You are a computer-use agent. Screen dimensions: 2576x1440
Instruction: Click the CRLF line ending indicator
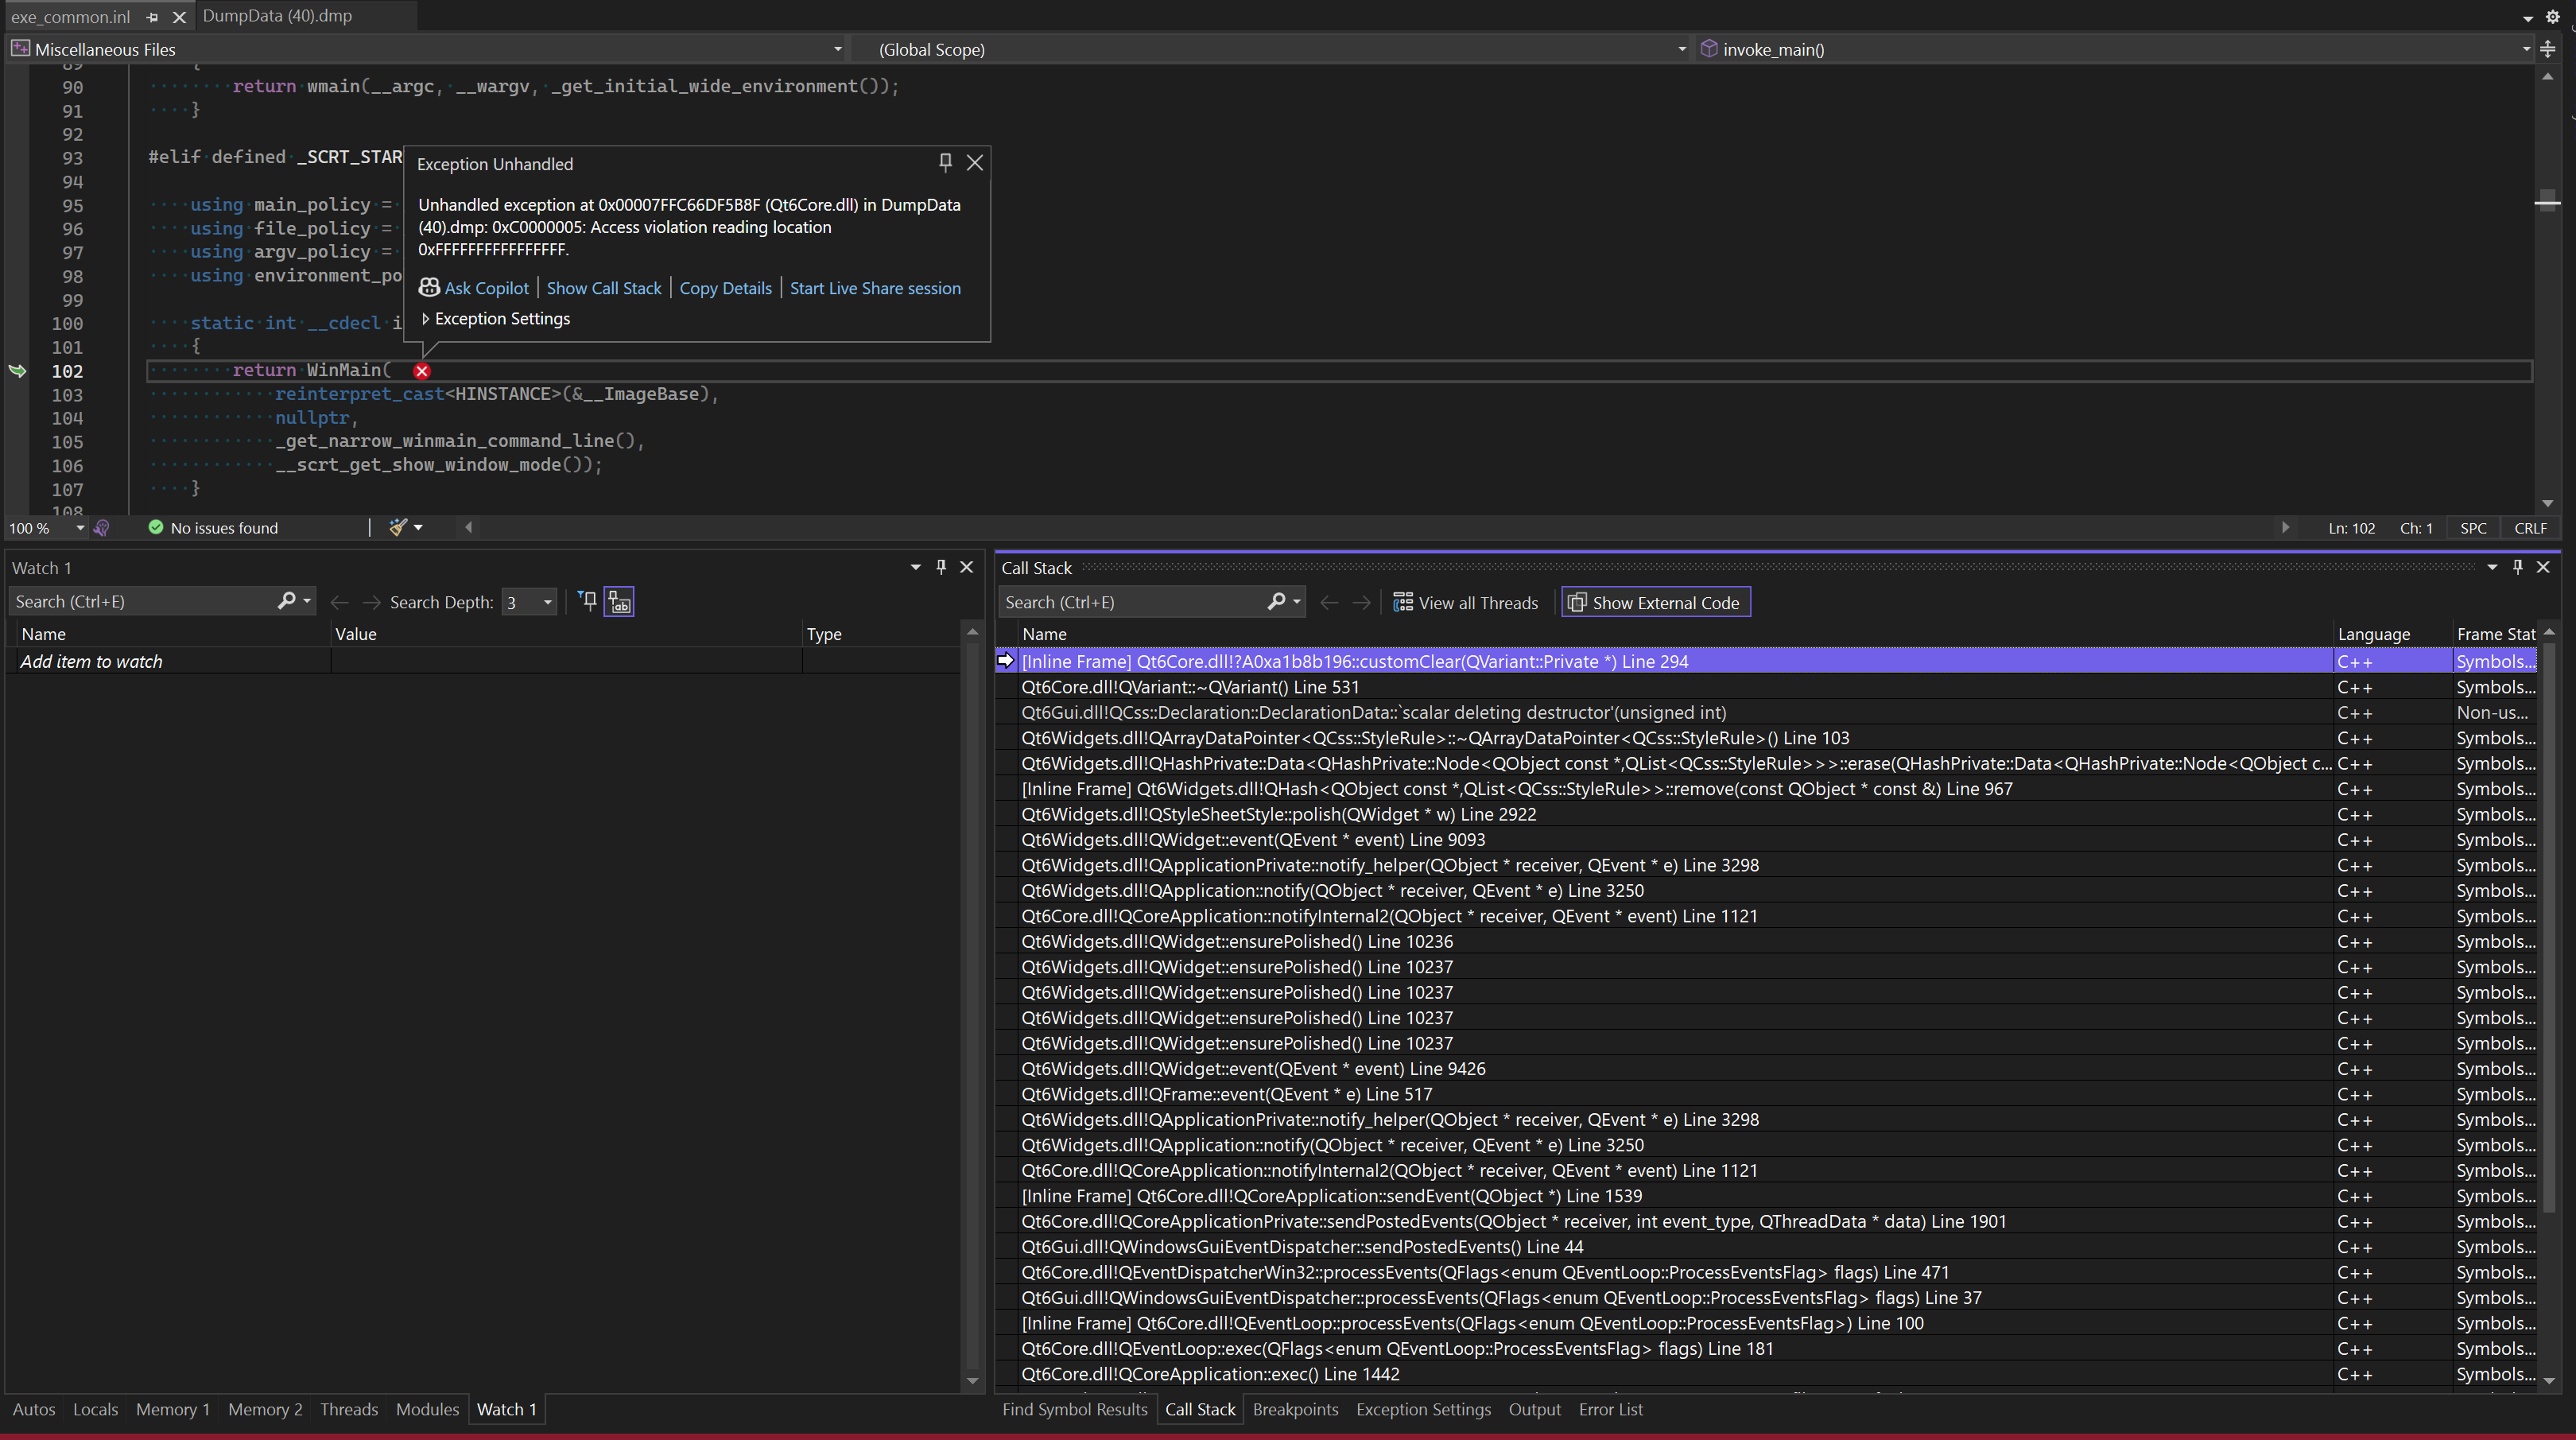[2530, 528]
